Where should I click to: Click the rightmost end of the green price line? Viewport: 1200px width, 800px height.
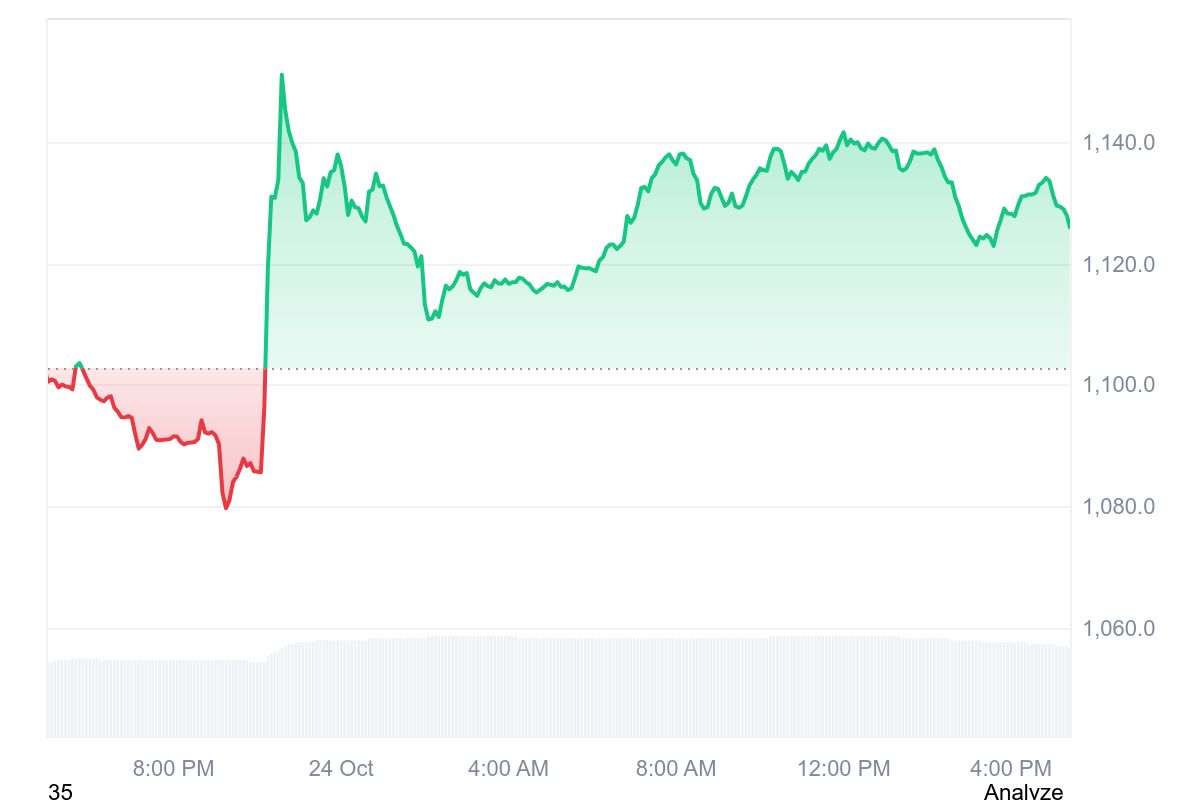(x=1069, y=227)
